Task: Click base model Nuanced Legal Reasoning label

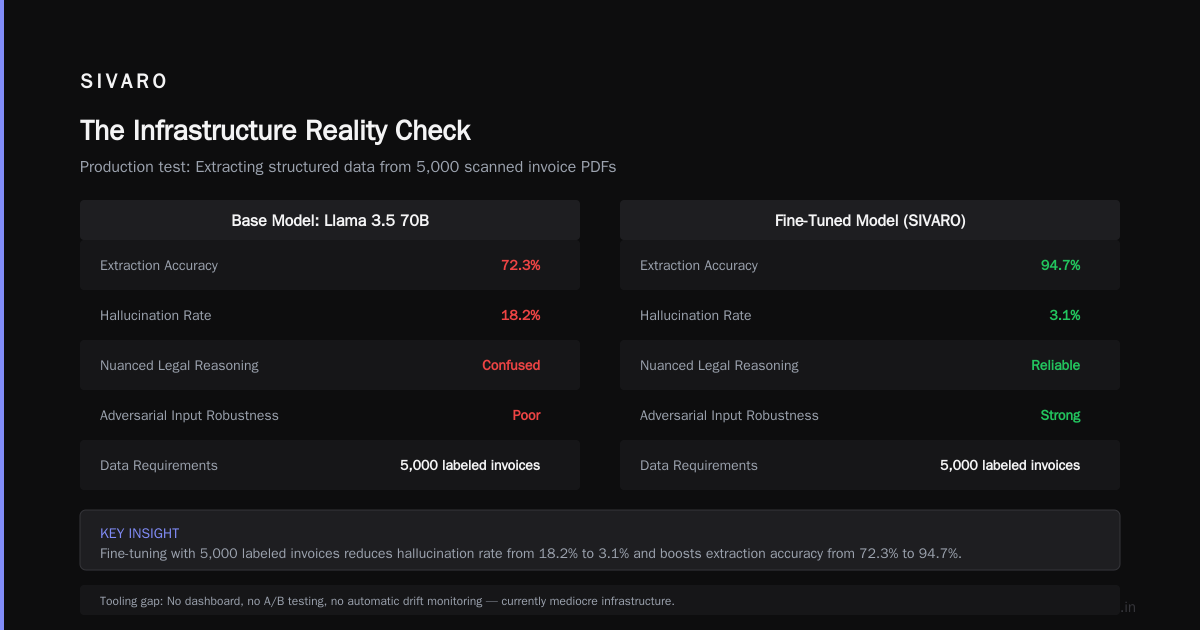Action: (179, 365)
